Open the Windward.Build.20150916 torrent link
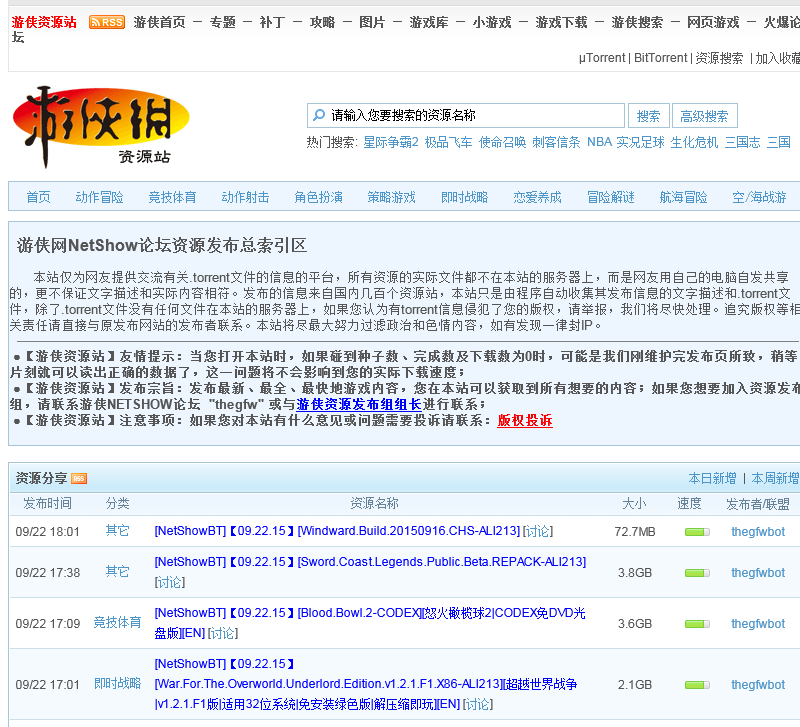Screen dimensions: 800x727 [x=337, y=531]
